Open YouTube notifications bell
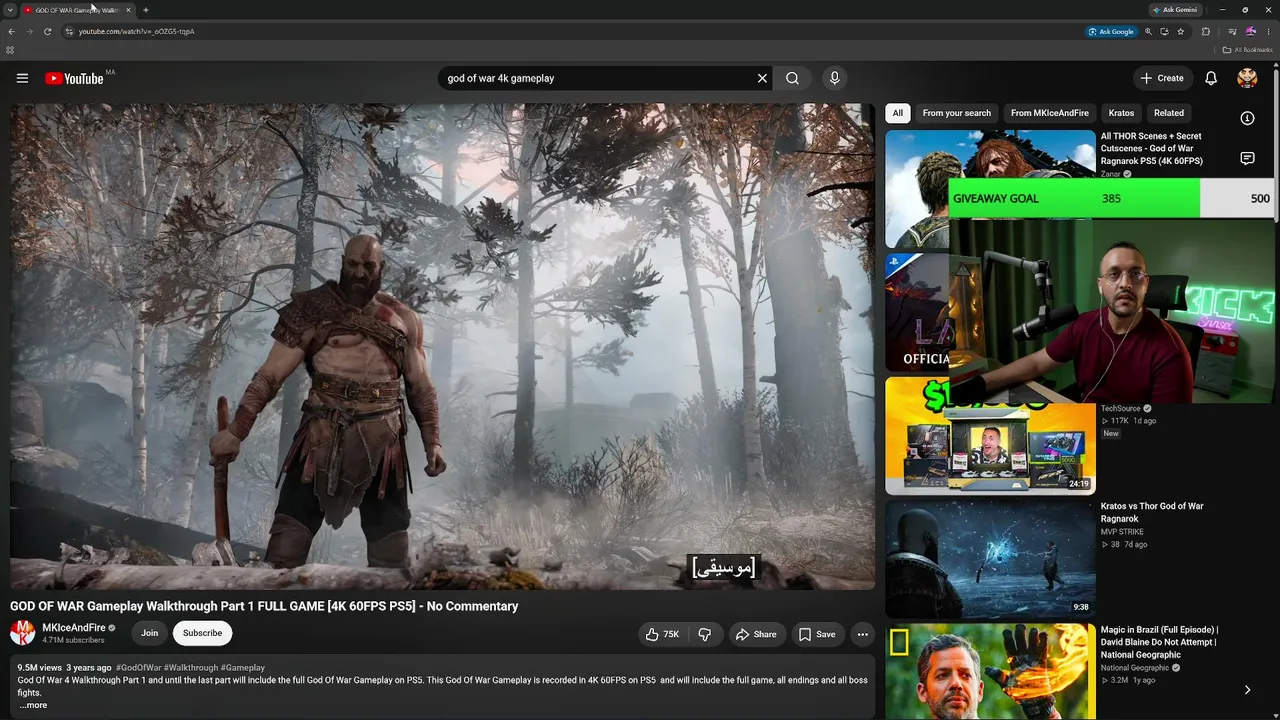Screen dimensions: 1280x720 pos(1211,78)
